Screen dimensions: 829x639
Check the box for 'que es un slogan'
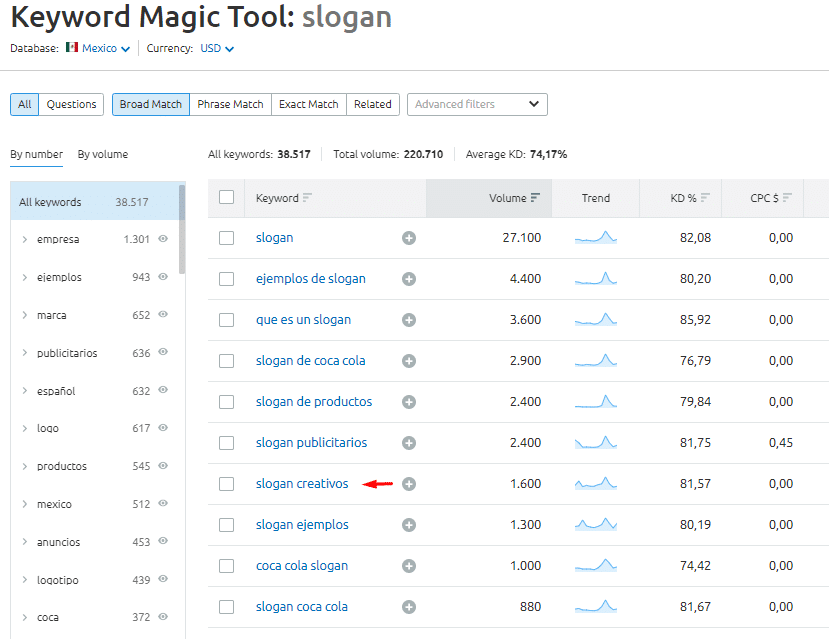pos(226,320)
